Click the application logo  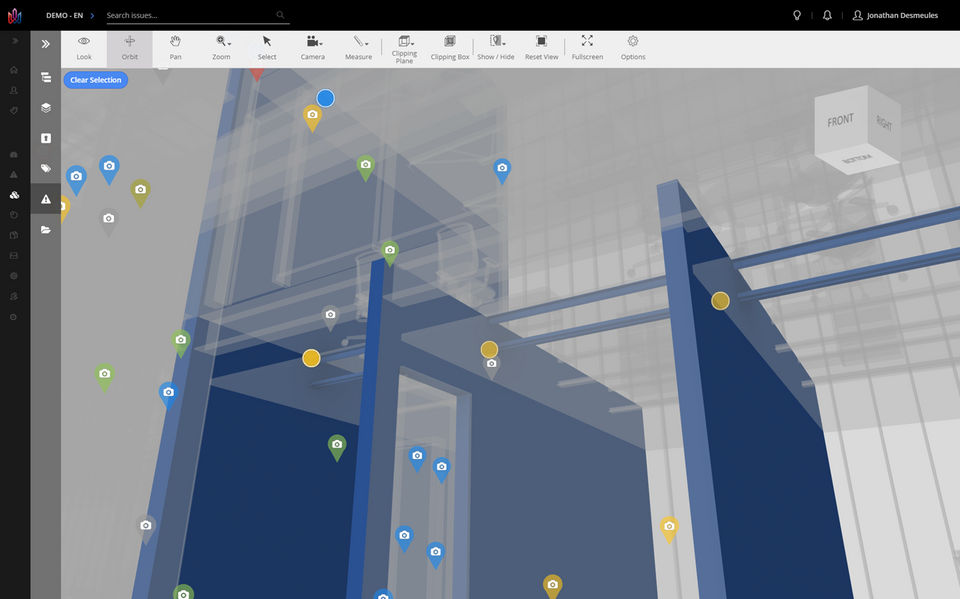[x=15, y=15]
